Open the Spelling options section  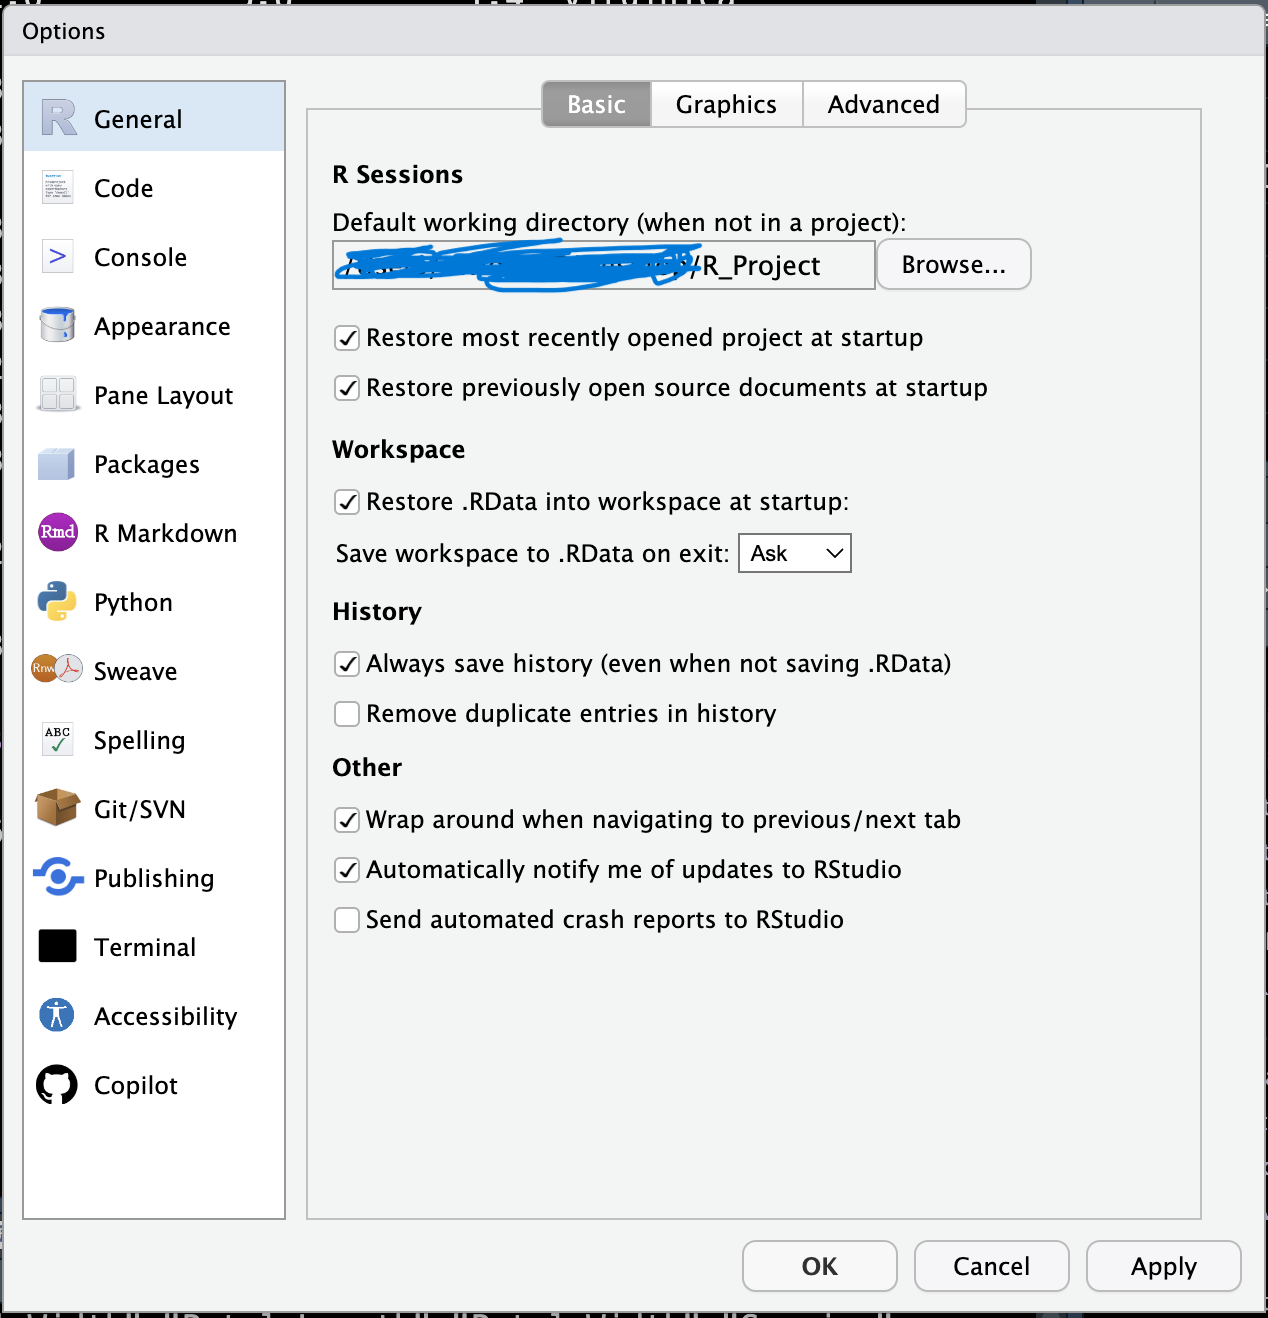[154, 739]
